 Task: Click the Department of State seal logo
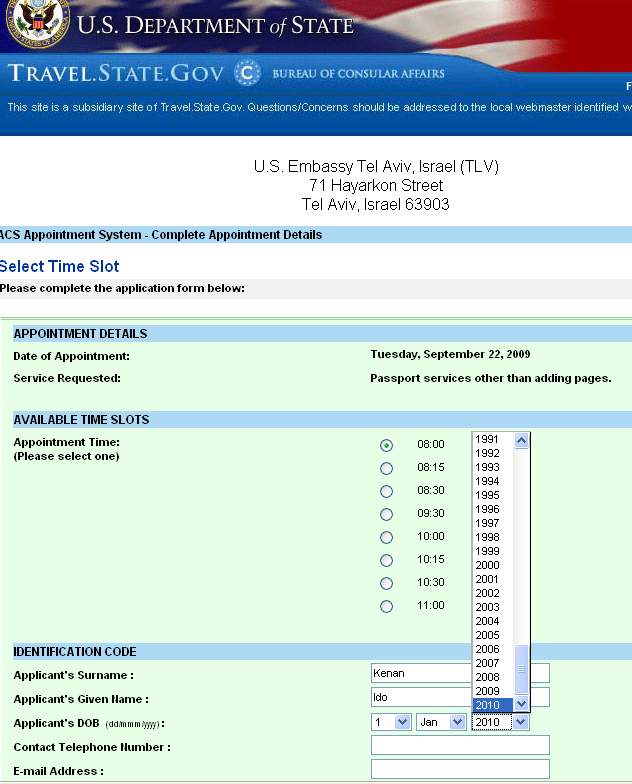[x=36, y=22]
